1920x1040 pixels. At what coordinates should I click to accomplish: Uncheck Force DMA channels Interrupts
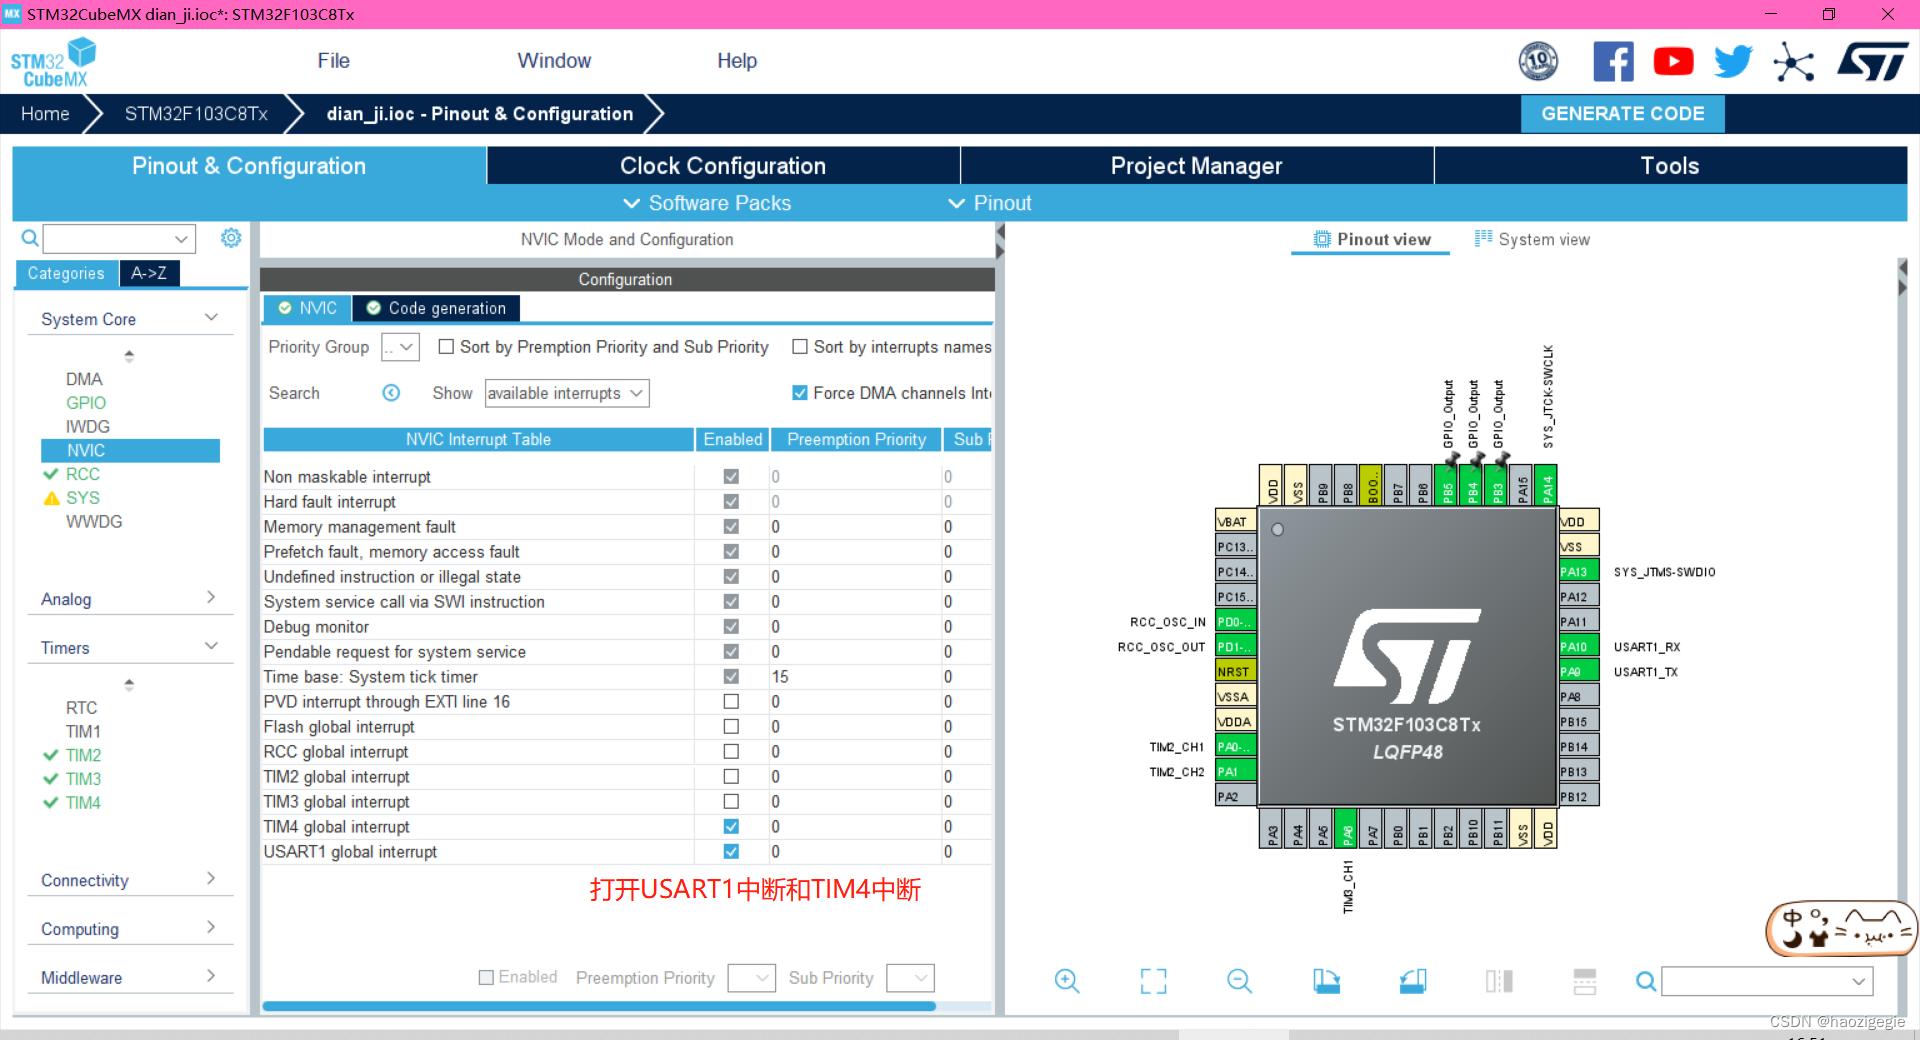pyautogui.click(x=800, y=393)
